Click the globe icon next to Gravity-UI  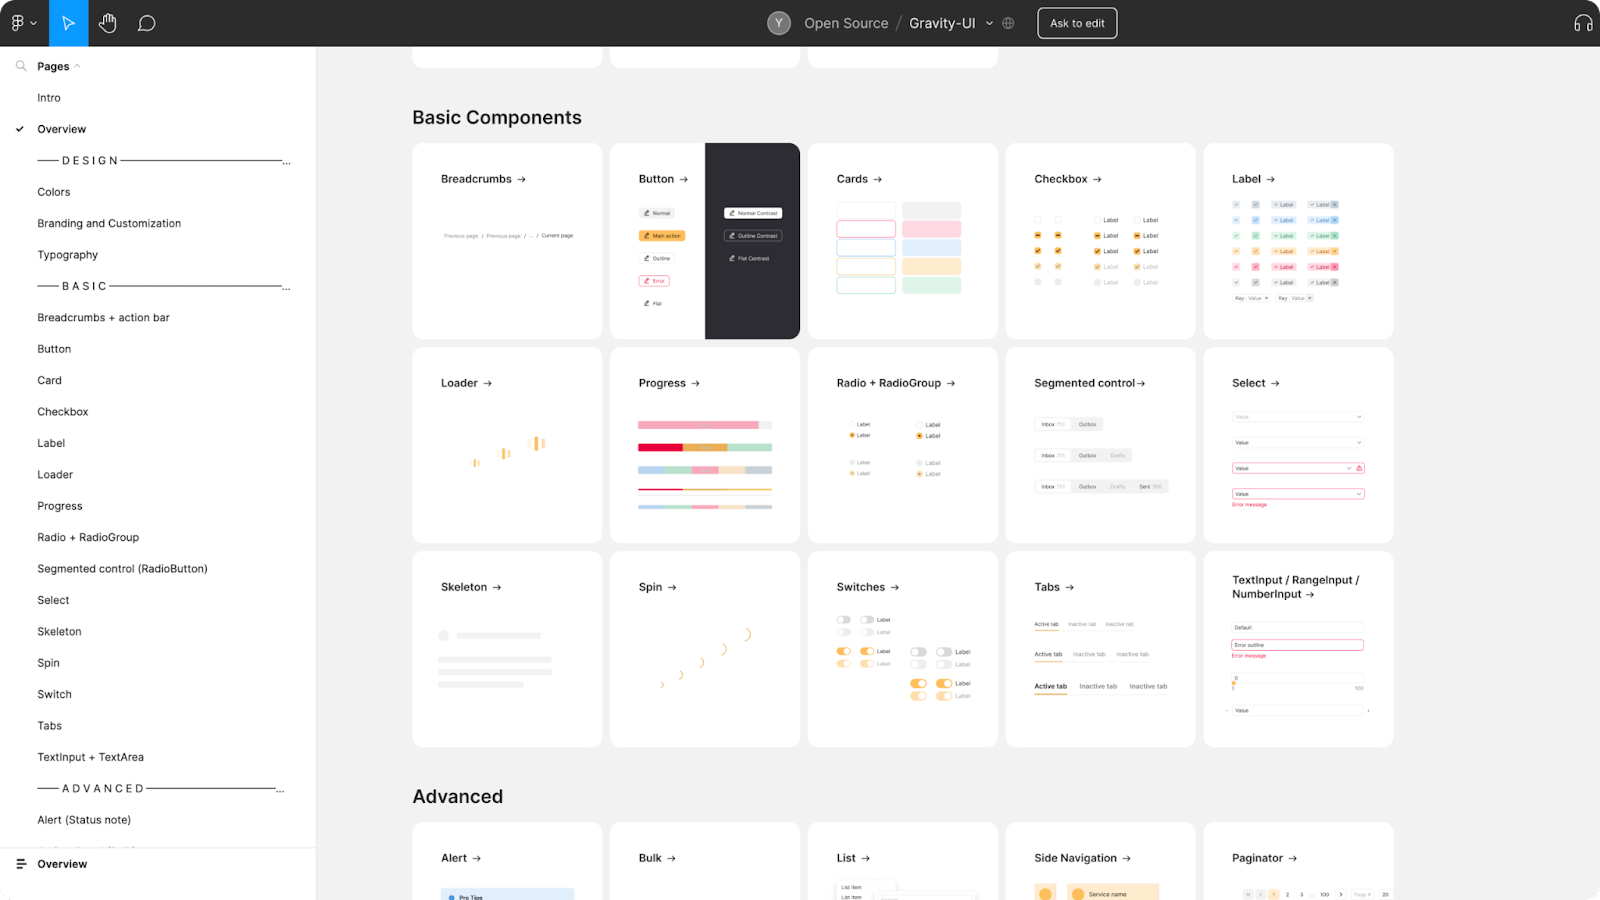(x=1008, y=23)
